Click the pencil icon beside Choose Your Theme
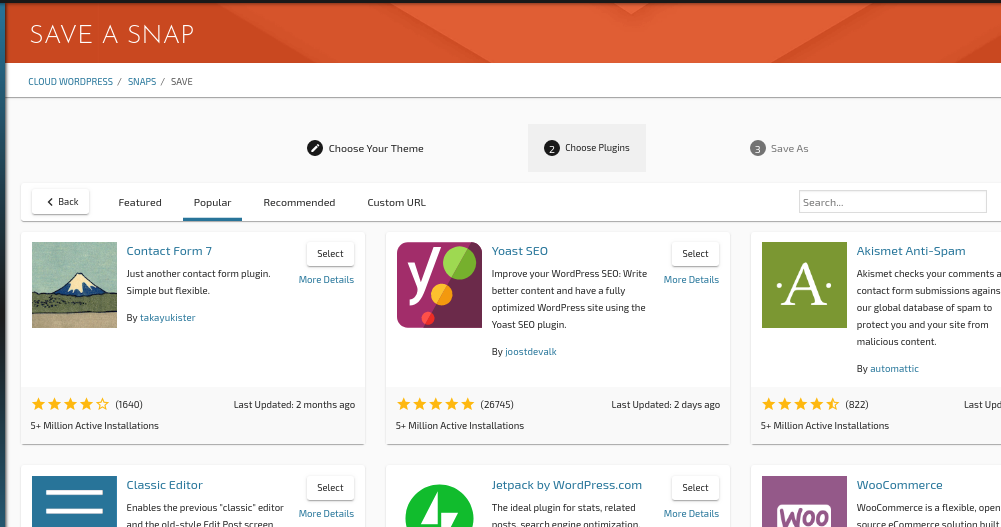The width and height of the screenshot is (1001, 527). click(x=315, y=148)
